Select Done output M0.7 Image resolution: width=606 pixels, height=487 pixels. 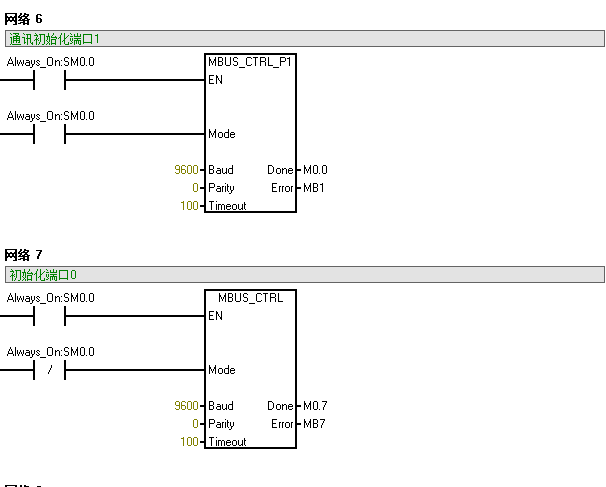[315, 406]
